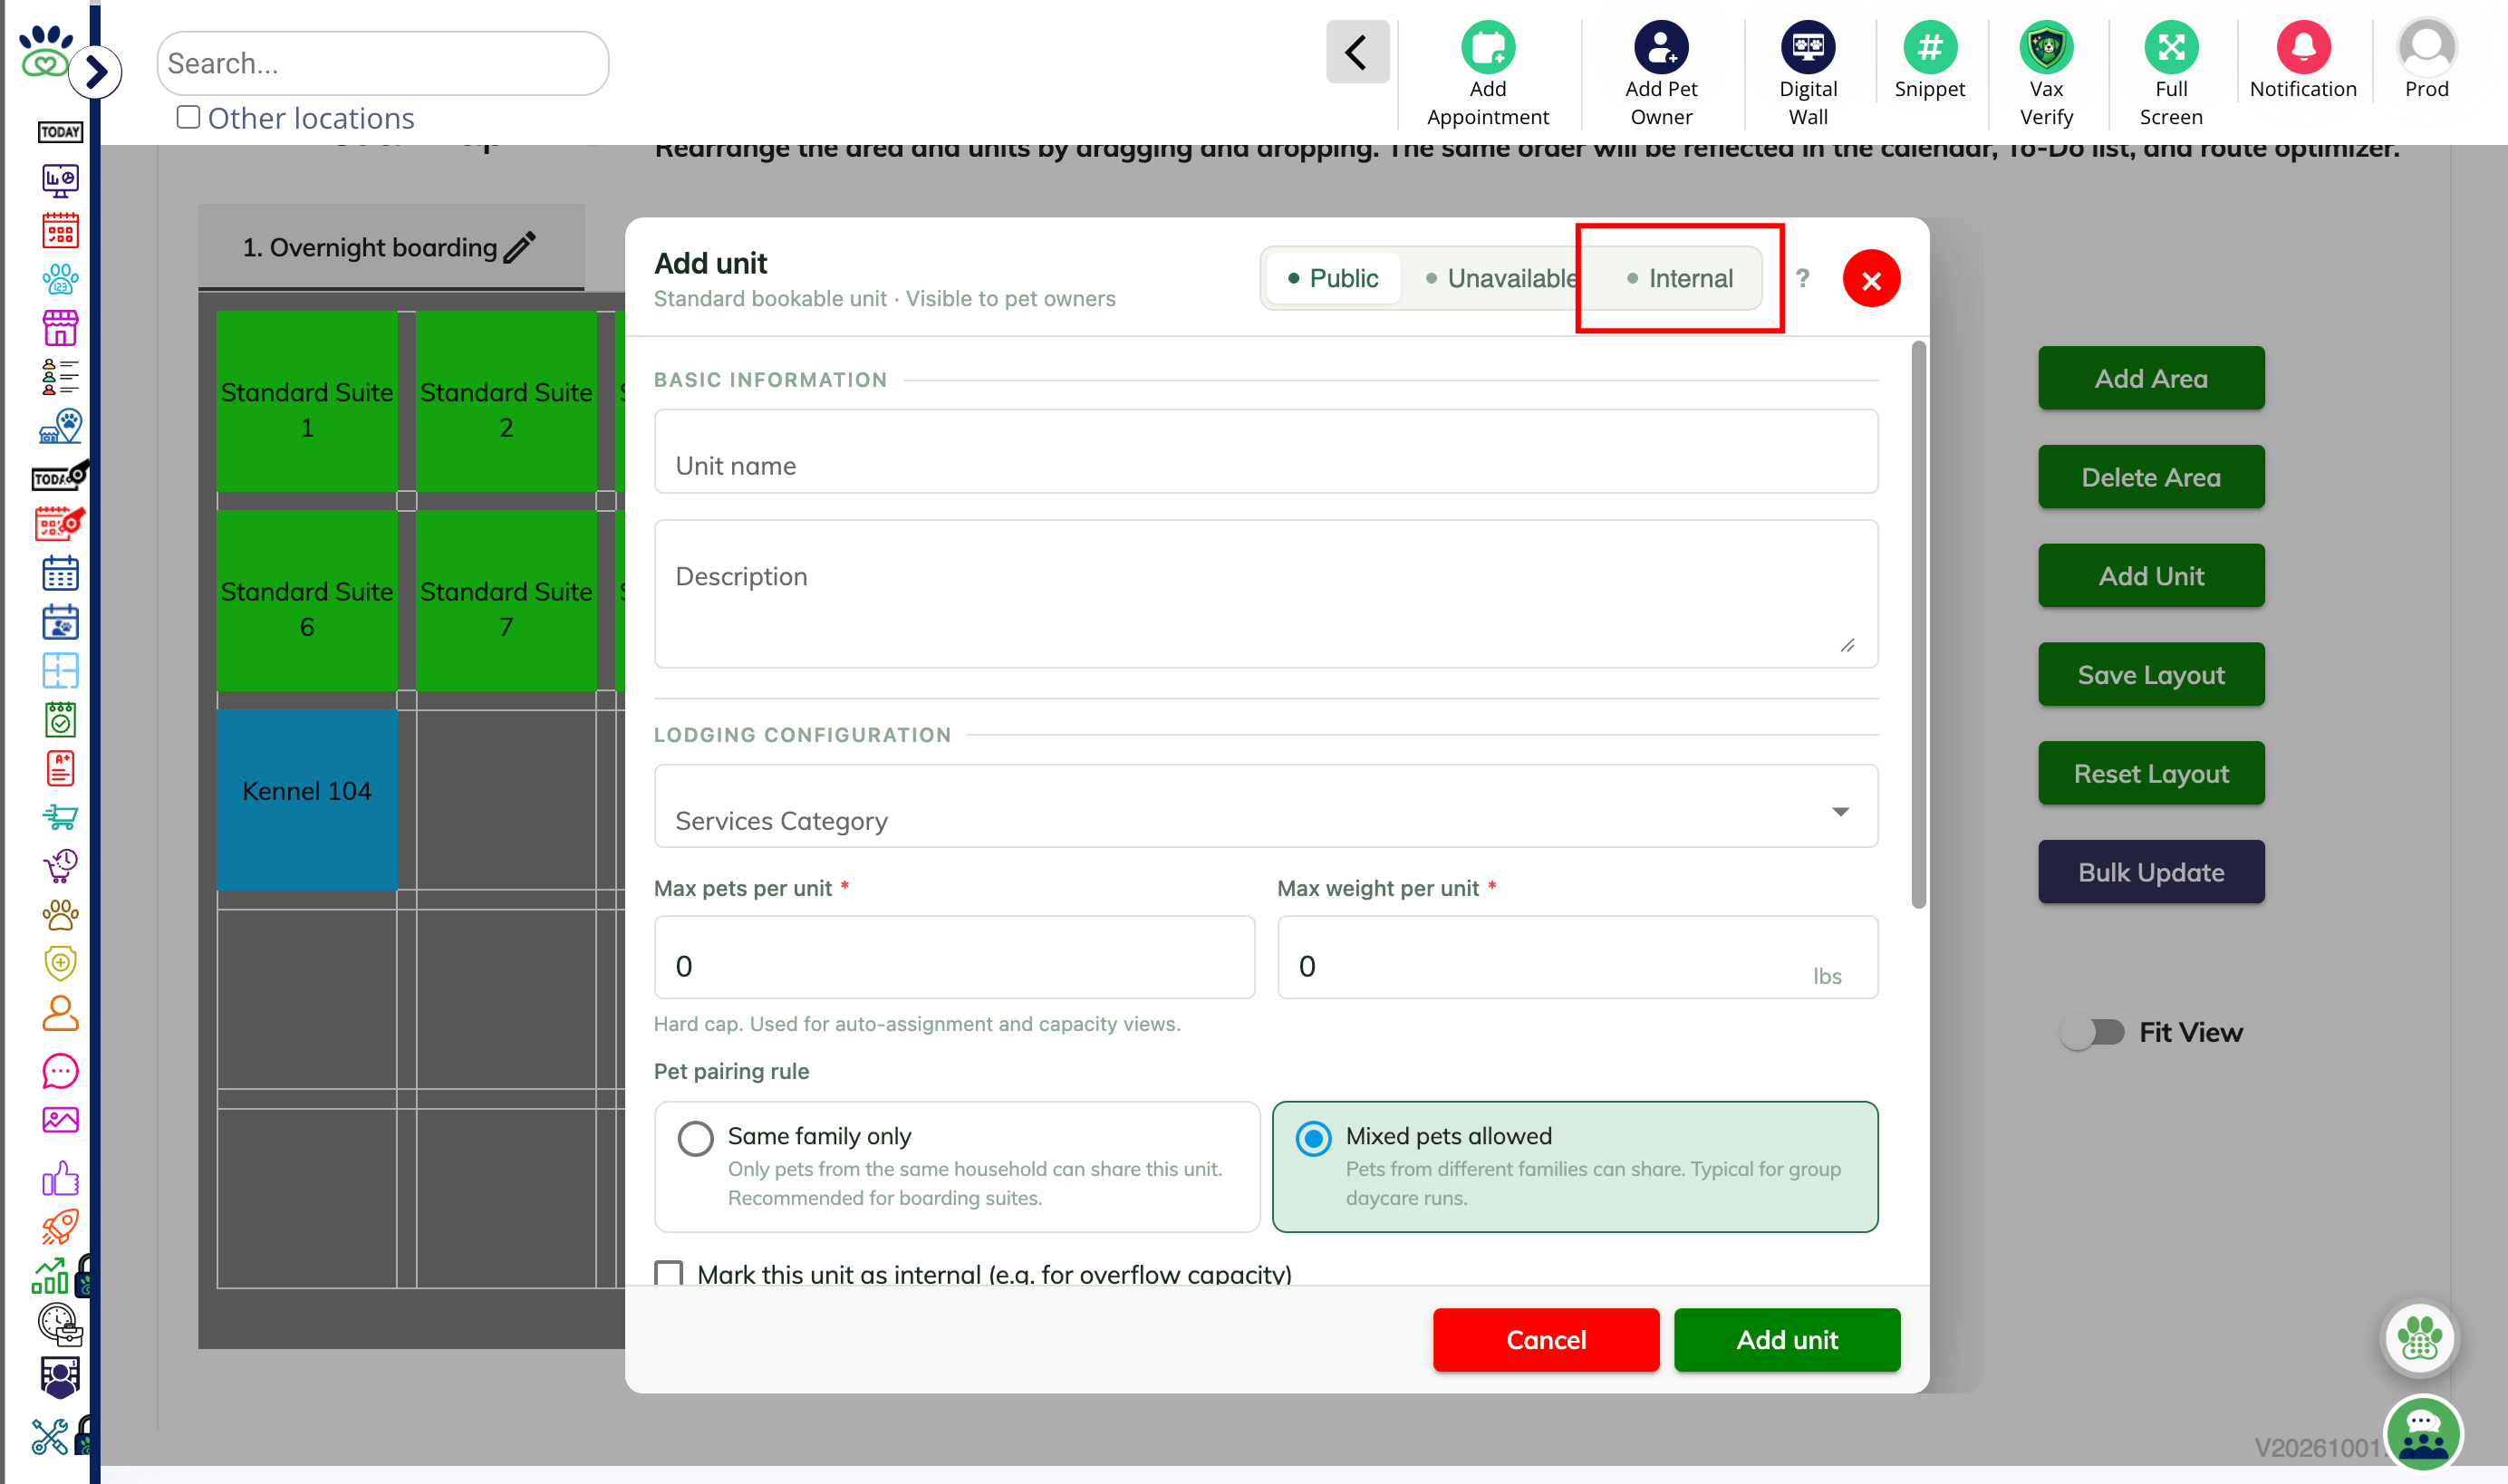The height and width of the screenshot is (1484, 2508).
Task: Click the Bulk Update button
Action: (x=2150, y=872)
